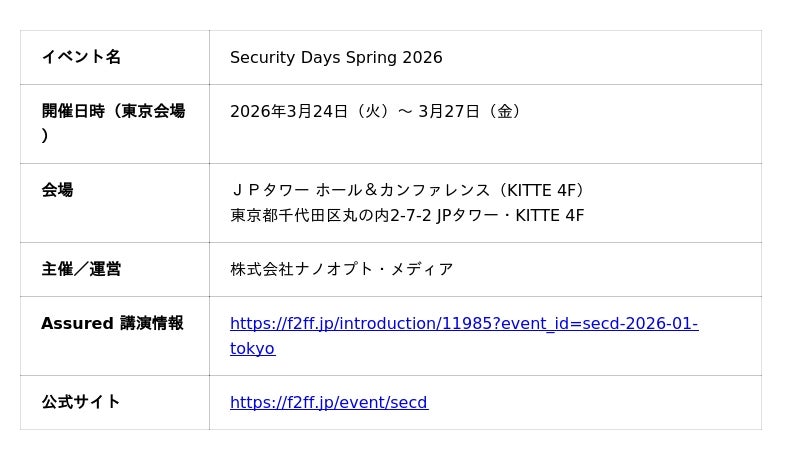Click the address 東京都千代田区丸の内2-7-2
Image resolution: width=800 pixels, height=460 pixels.
click(331, 216)
